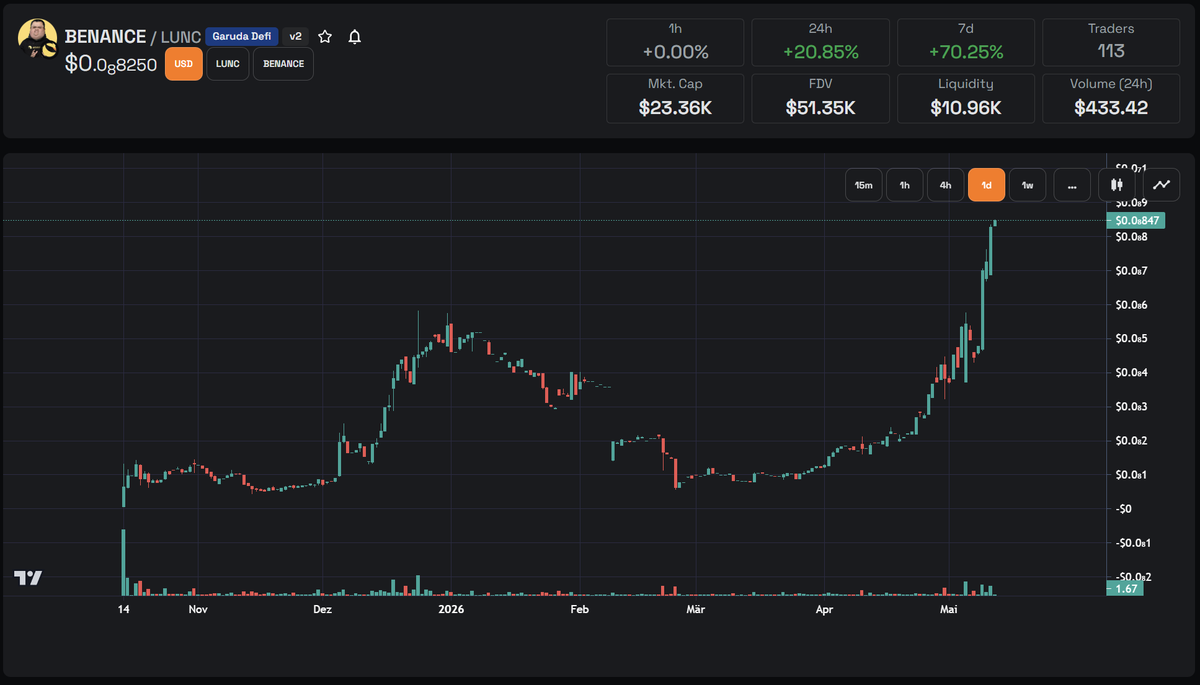Click the FDV $51.35K box

coord(821,98)
